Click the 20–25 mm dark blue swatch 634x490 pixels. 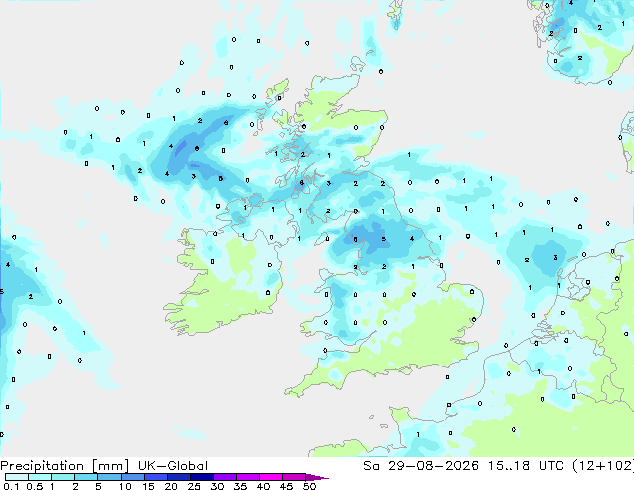(178, 477)
